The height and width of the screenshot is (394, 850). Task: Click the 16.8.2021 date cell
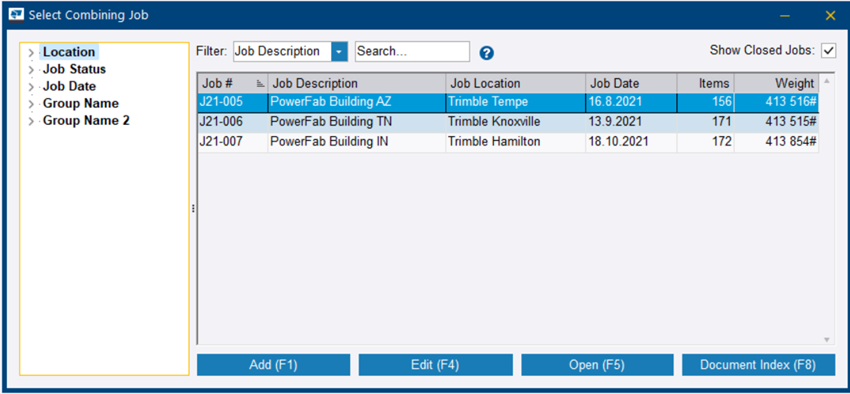click(631, 102)
